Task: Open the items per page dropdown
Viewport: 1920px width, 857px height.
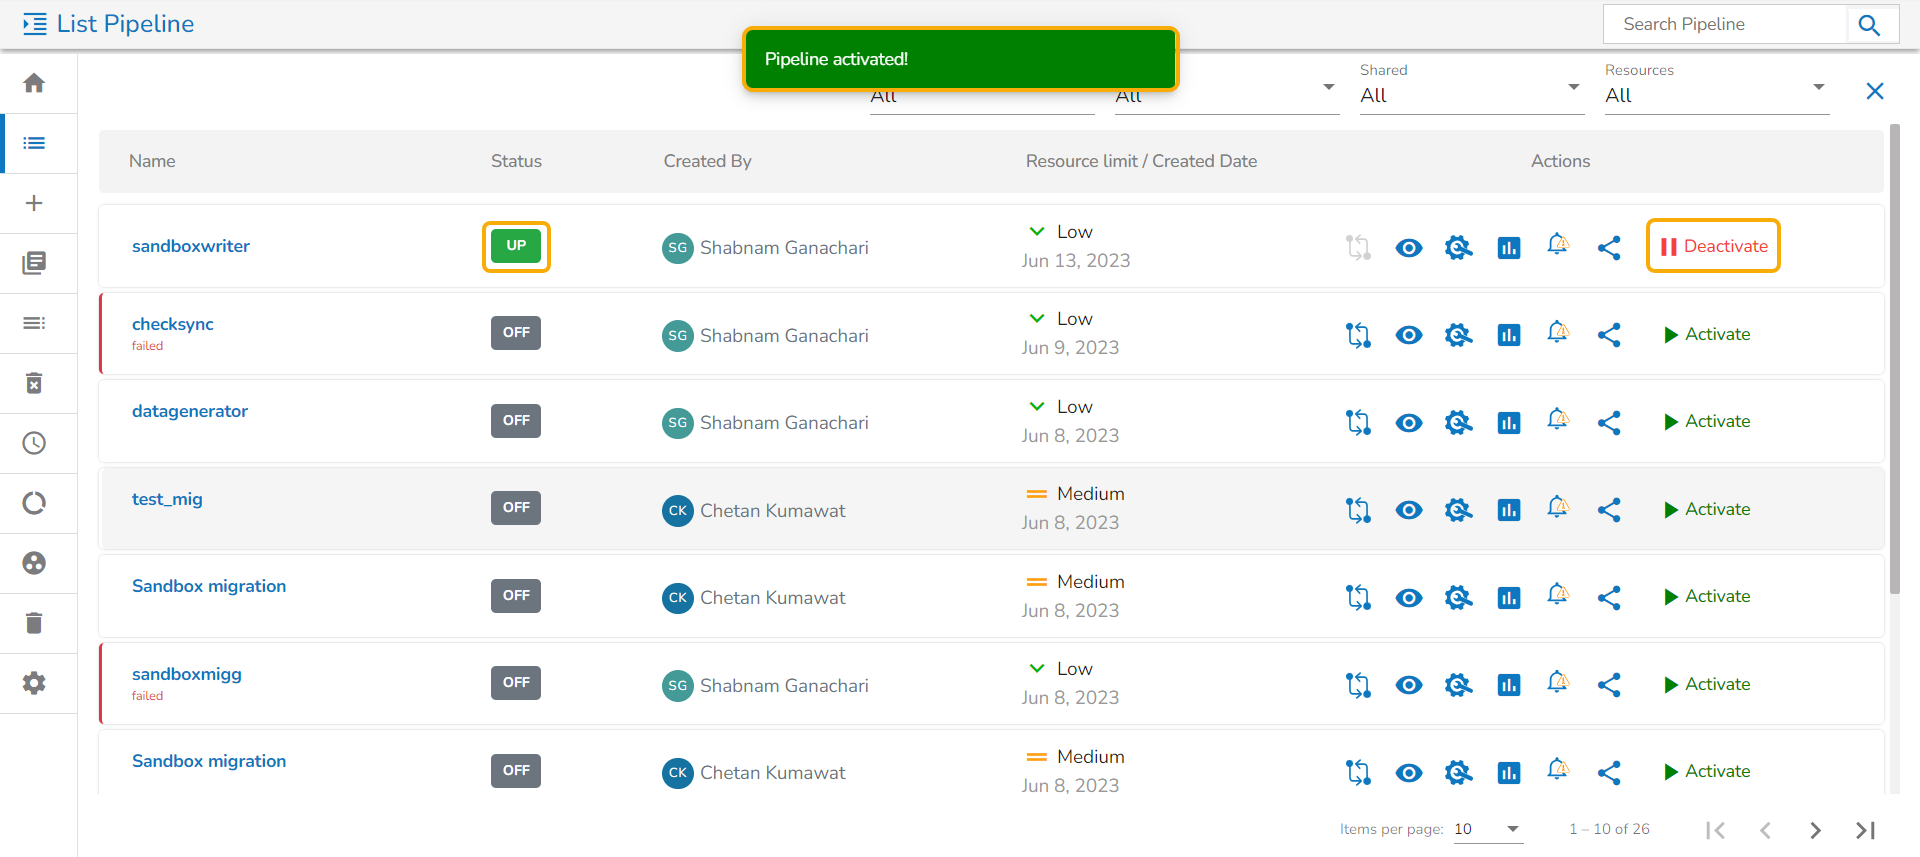Action: (x=1487, y=829)
